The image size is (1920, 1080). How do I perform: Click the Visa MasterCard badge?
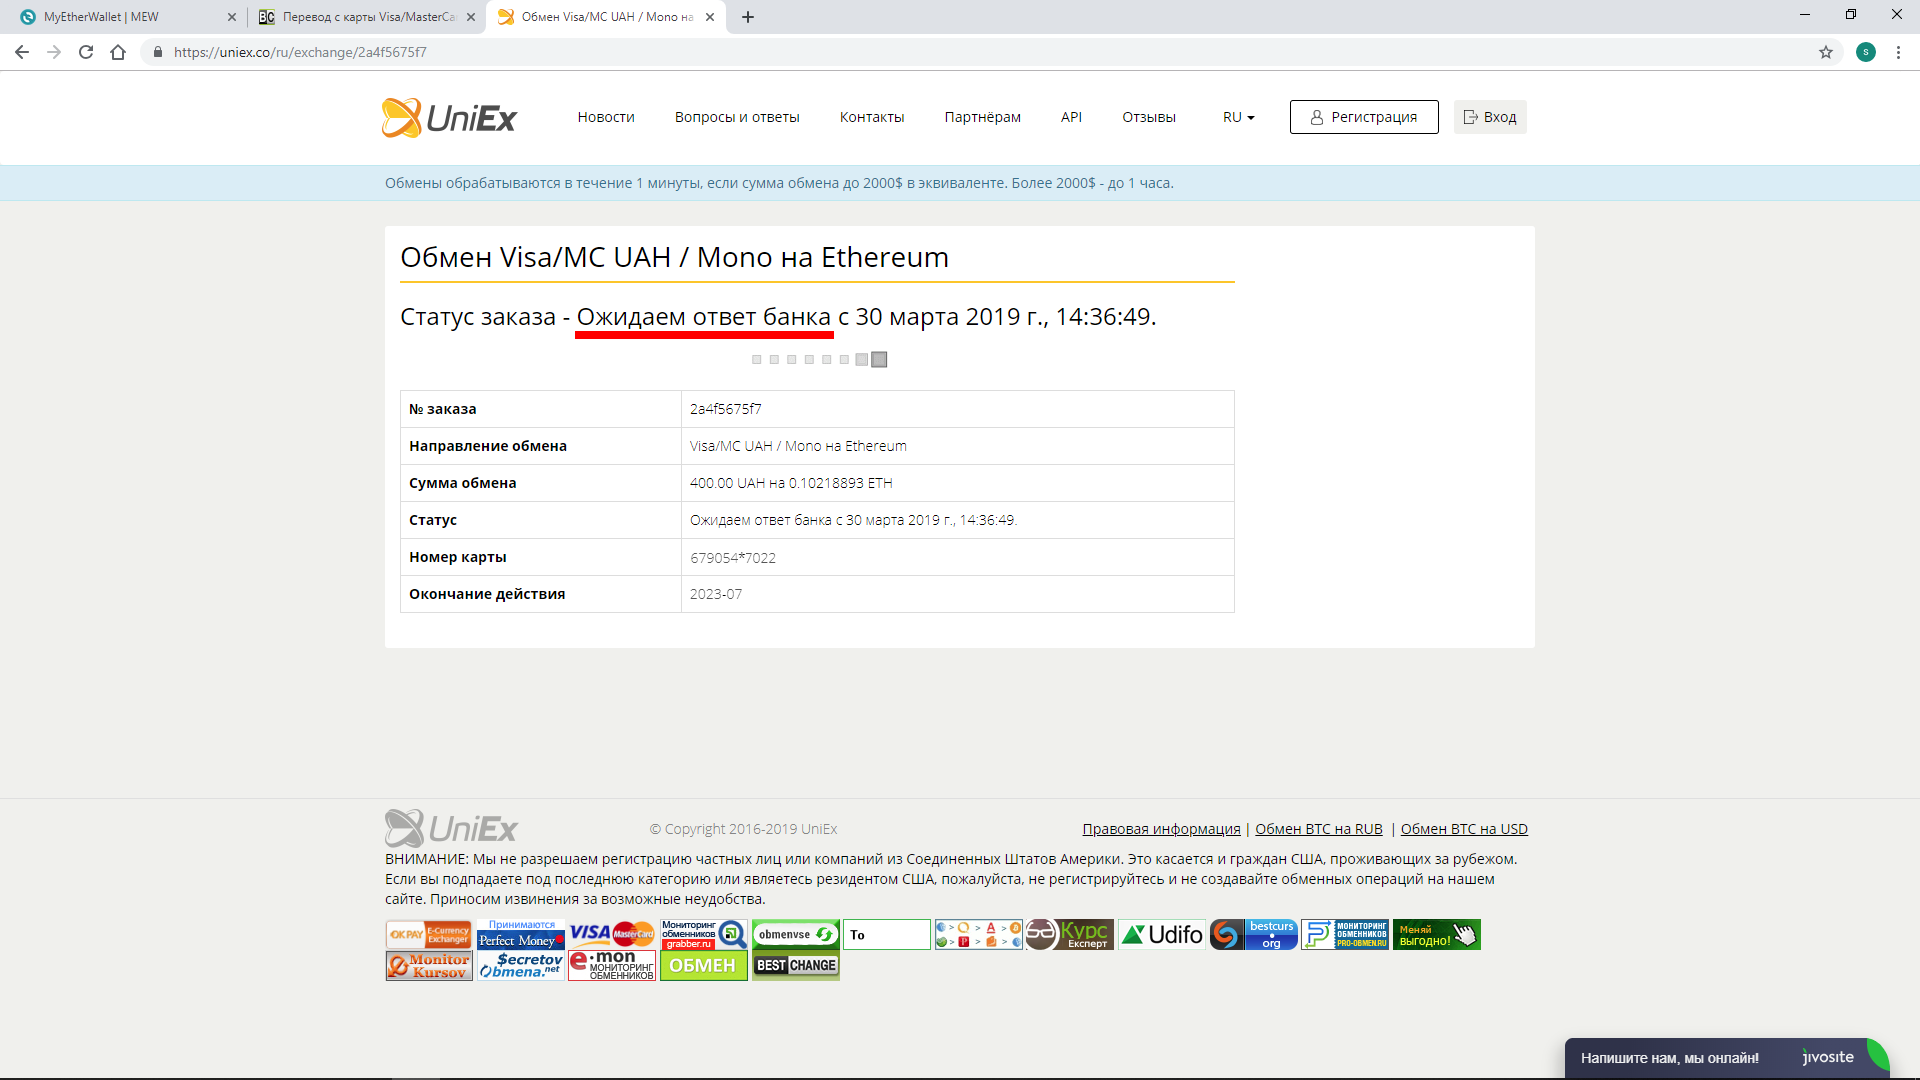pos(612,935)
